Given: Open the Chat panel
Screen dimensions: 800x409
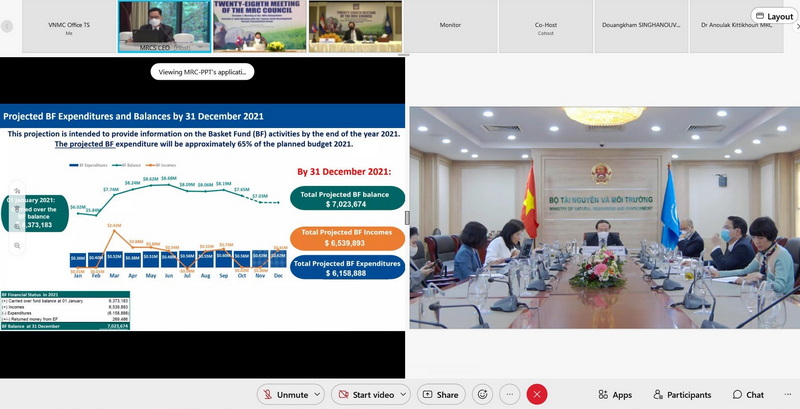Looking at the screenshot, I should point(748,395).
